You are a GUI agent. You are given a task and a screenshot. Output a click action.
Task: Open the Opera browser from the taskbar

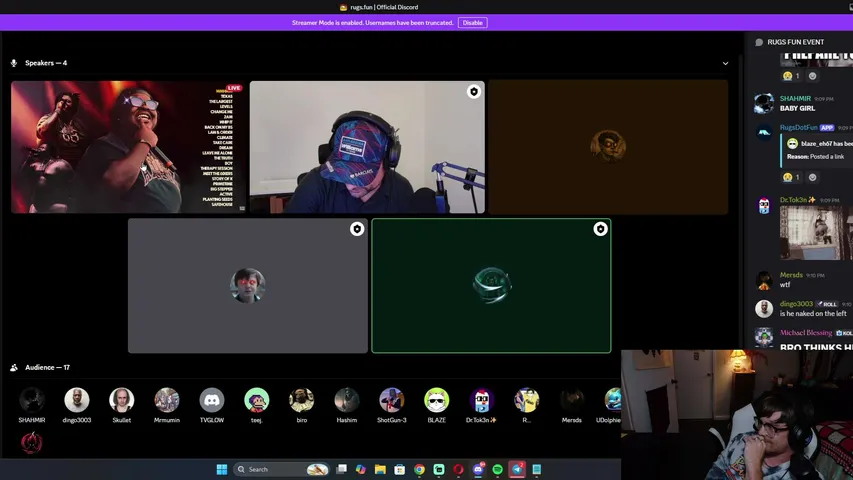(x=459, y=469)
